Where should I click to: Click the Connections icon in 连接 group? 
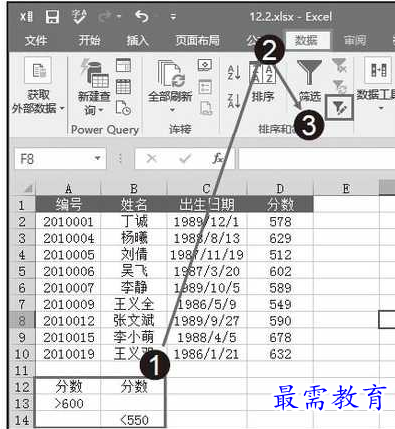[205, 65]
